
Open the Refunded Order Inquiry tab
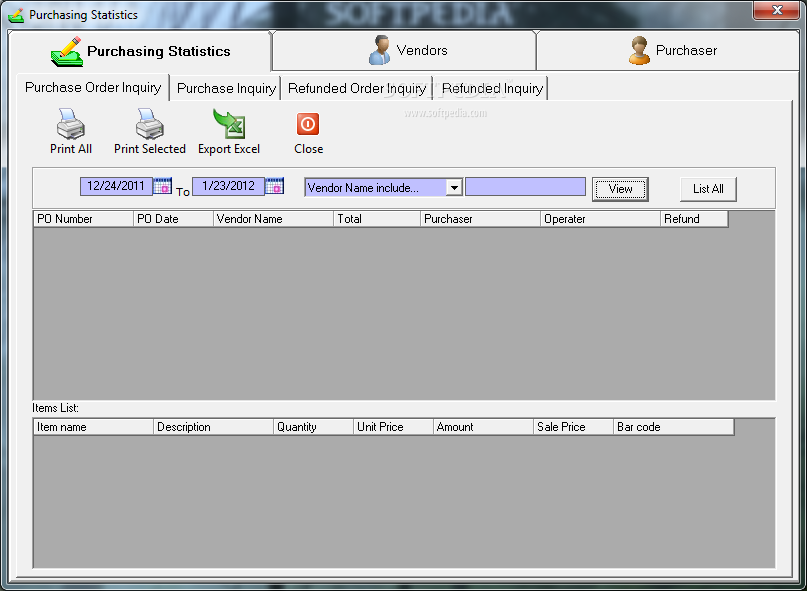click(357, 89)
